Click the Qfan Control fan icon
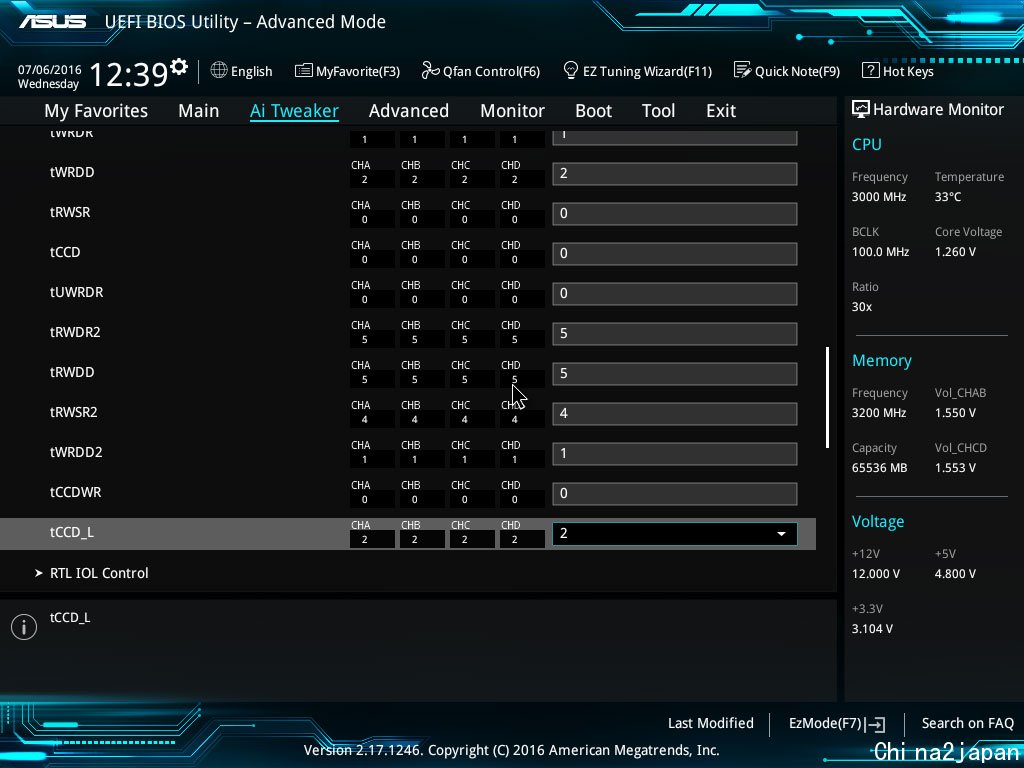The width and height of the screenshot is (1024, 768). click(x=430, y=70)
